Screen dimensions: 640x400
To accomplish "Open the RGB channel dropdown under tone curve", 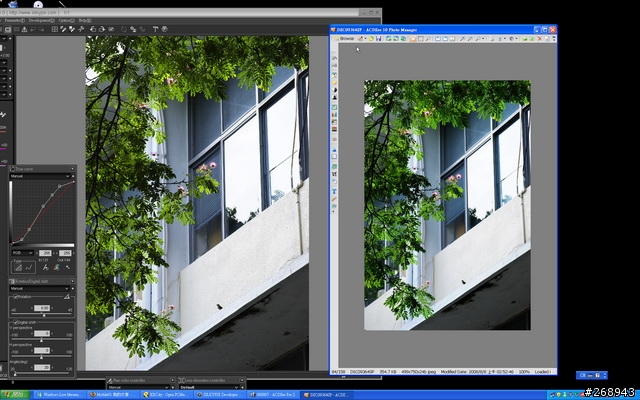I will click(x=22, y=253).
